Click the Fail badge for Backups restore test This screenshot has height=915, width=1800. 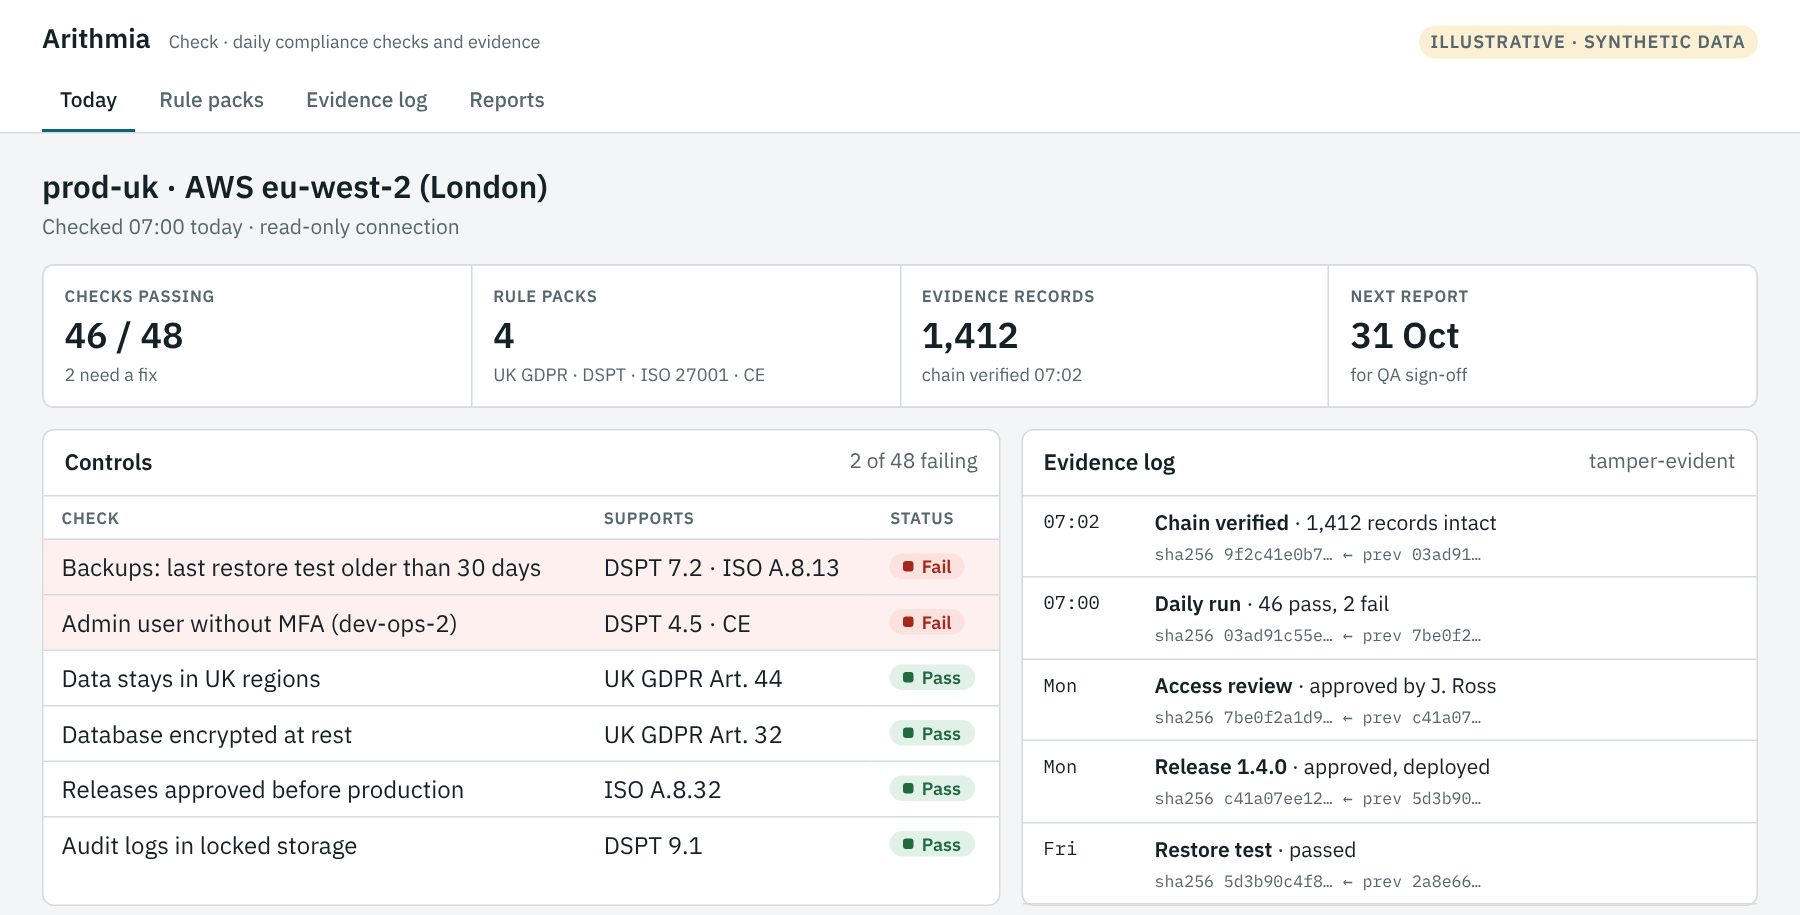coord(927,567)
